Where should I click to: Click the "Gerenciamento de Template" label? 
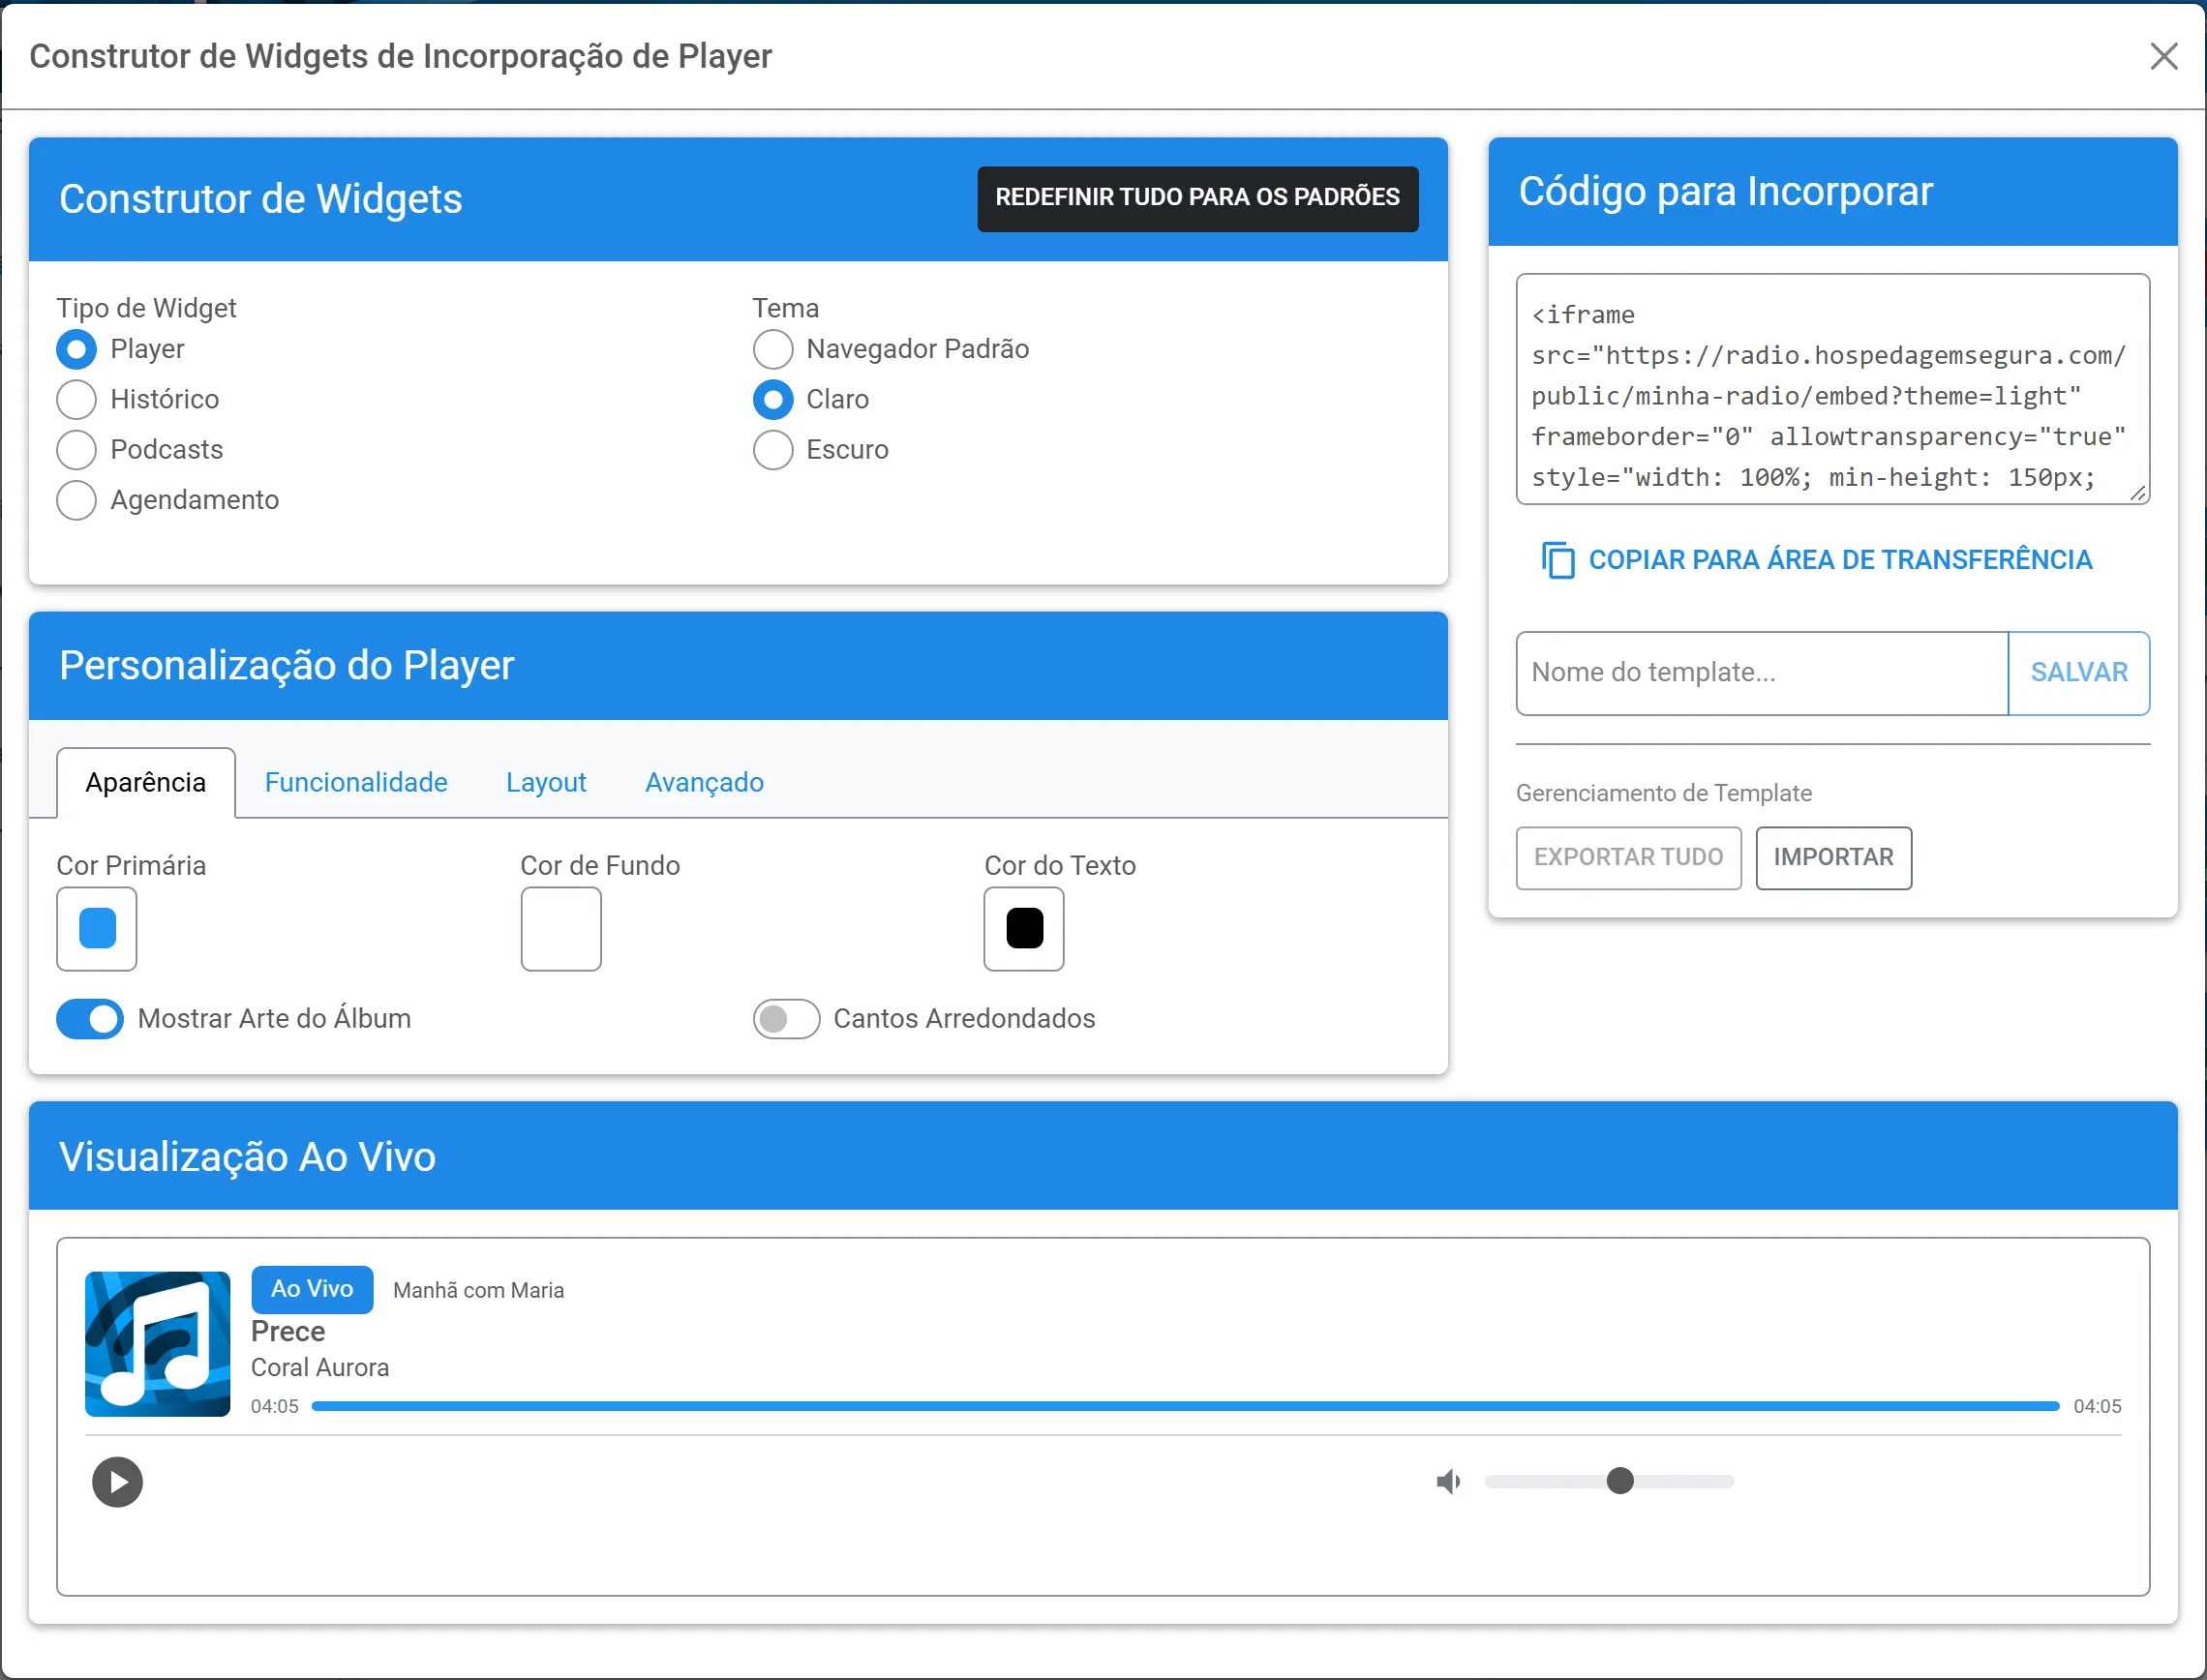pyautogui.click(x=1663, y=793)
